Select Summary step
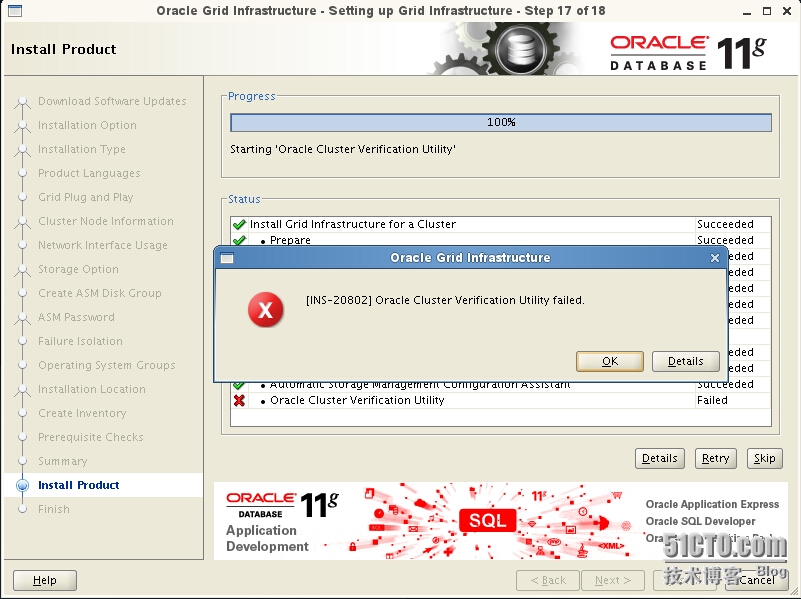The height and width of the screenshot is (599, 801). coord(62,461)
